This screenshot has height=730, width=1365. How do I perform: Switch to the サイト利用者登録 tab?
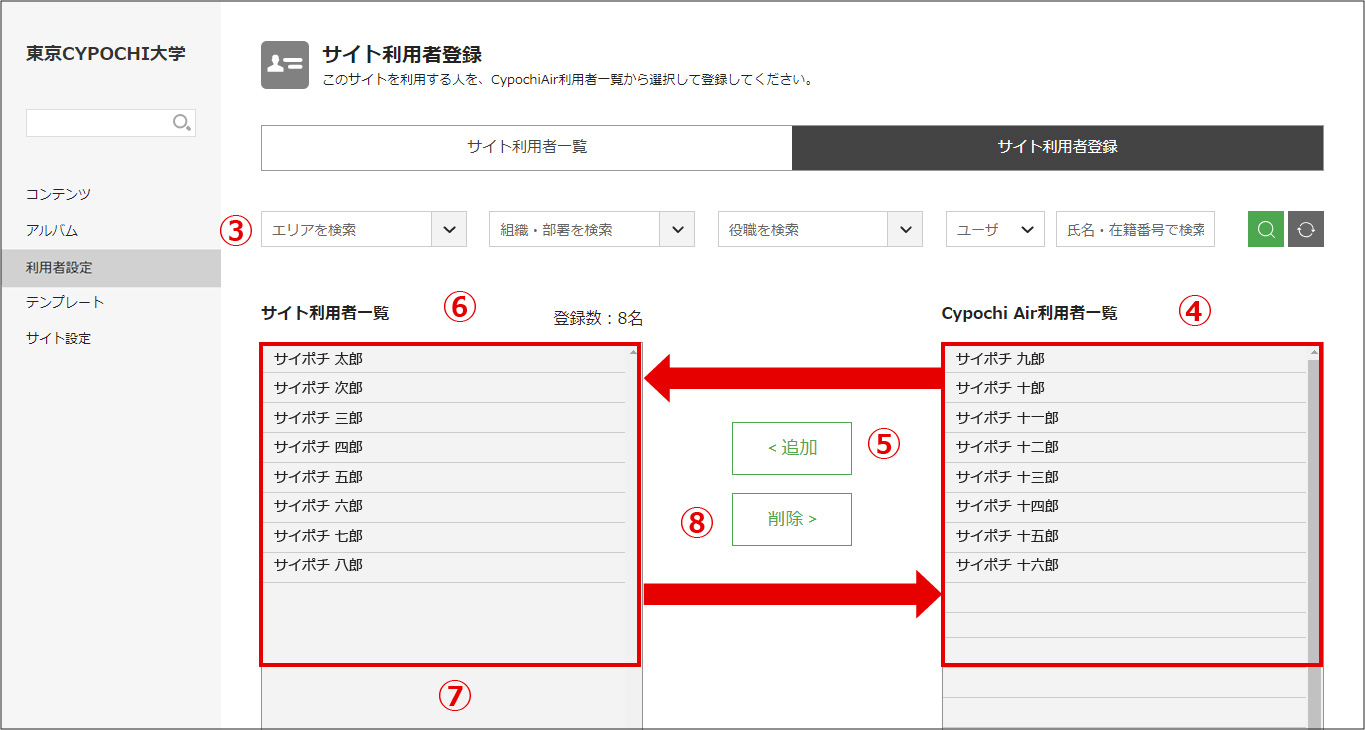[x=1057, y=147]
